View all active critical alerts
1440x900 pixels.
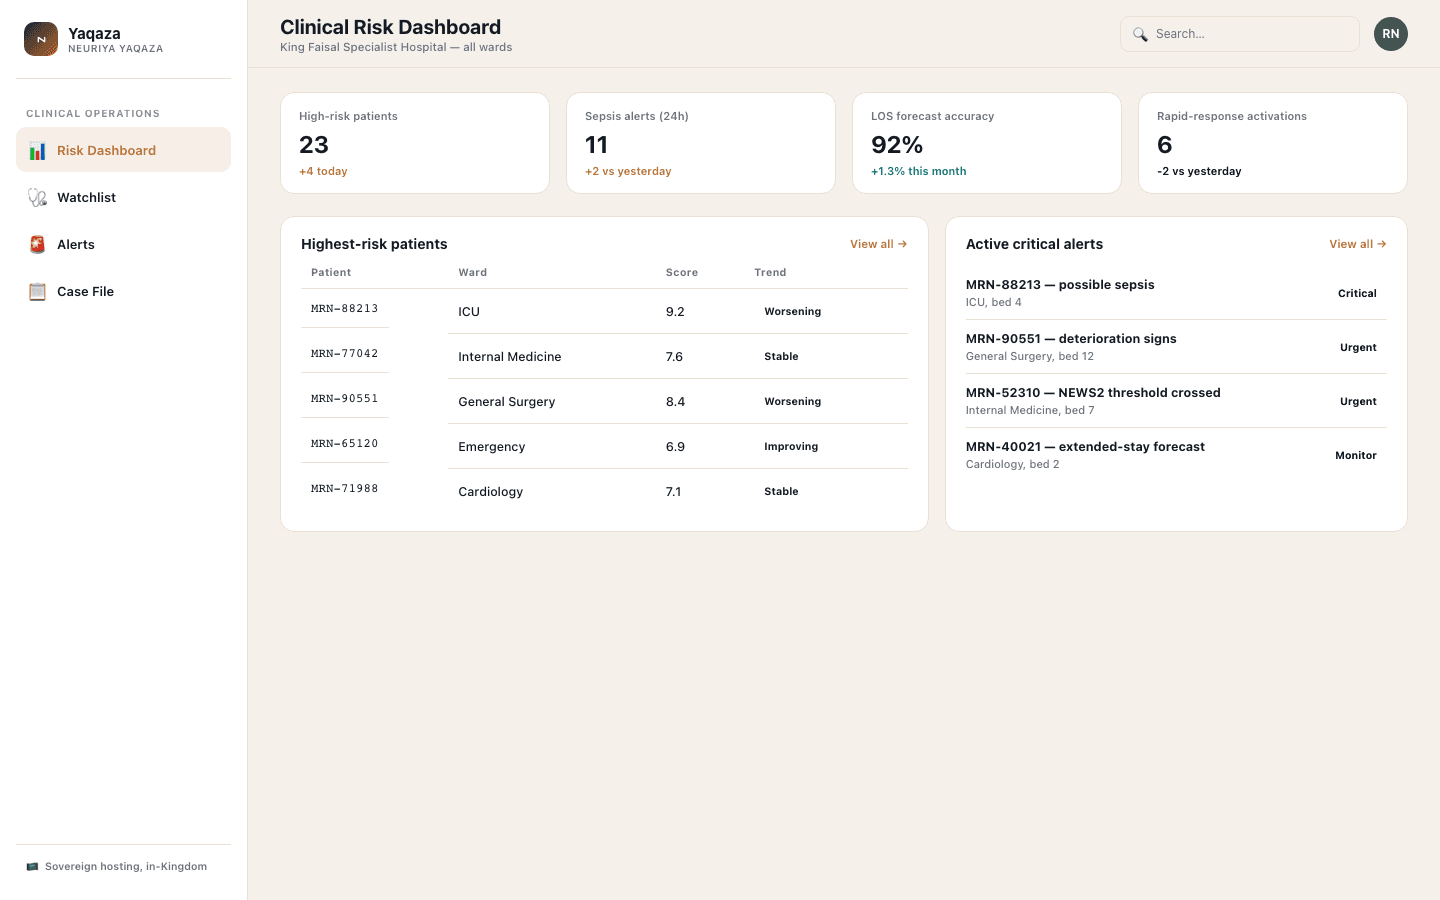coord(1357,244)
